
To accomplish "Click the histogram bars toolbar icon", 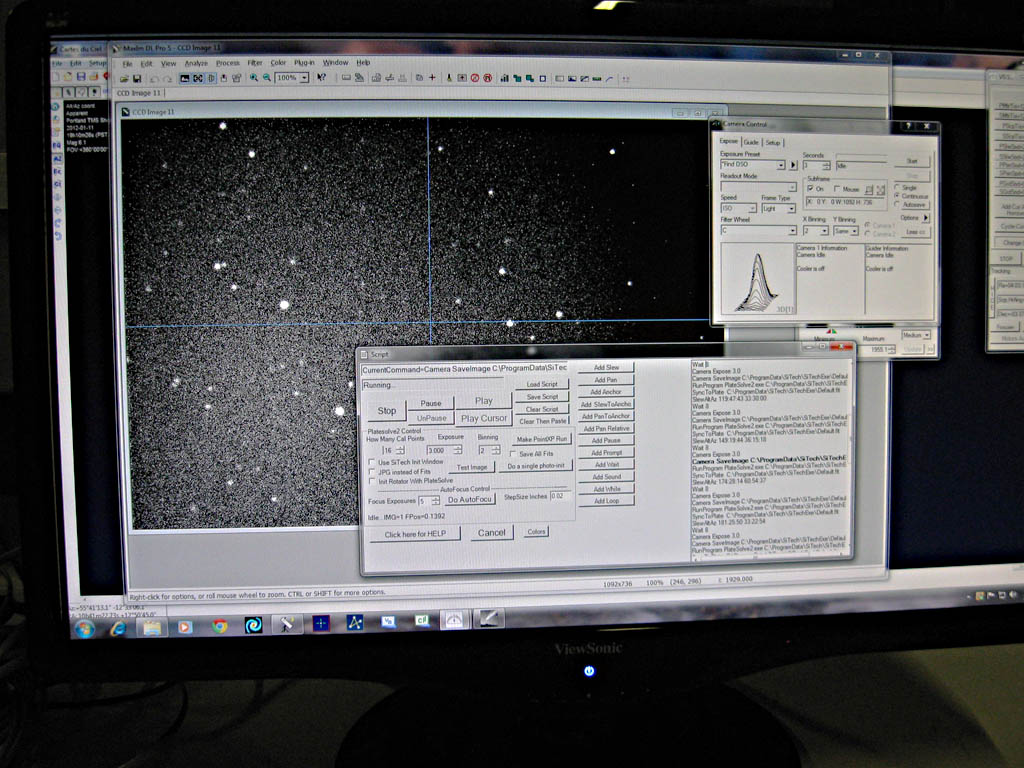I will (x=504, y=78).
